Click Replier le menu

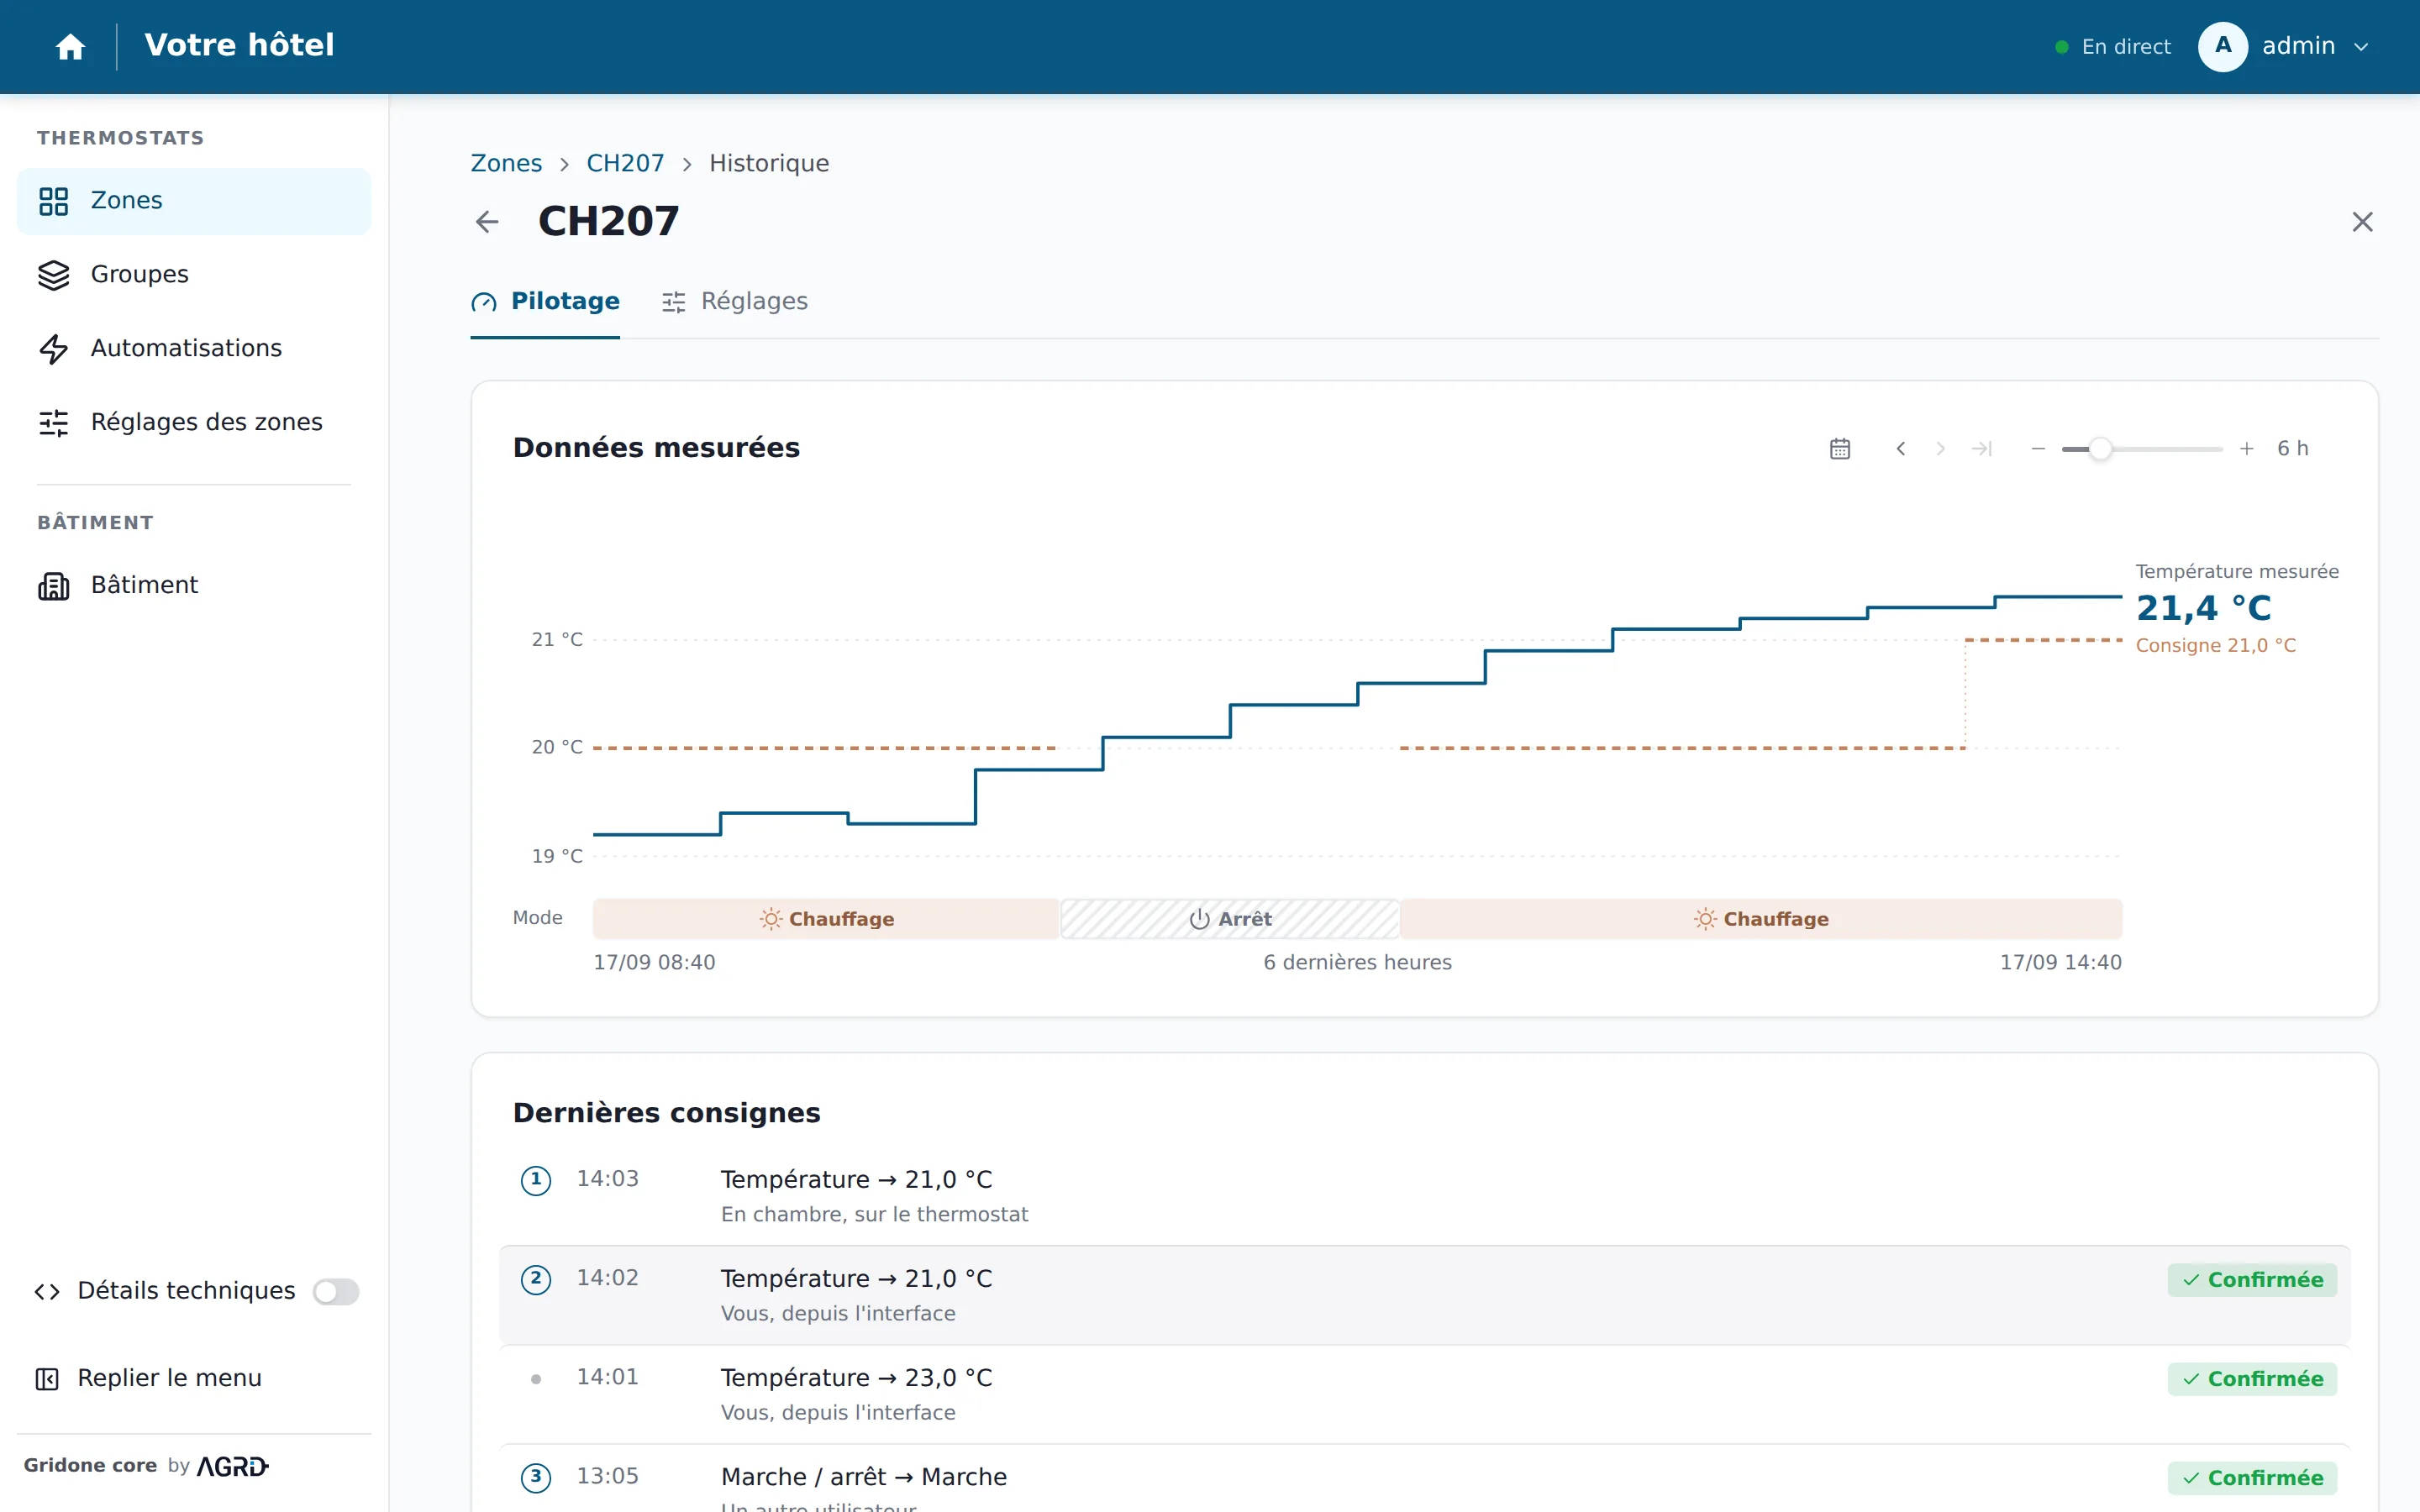tap(148, 1378)
